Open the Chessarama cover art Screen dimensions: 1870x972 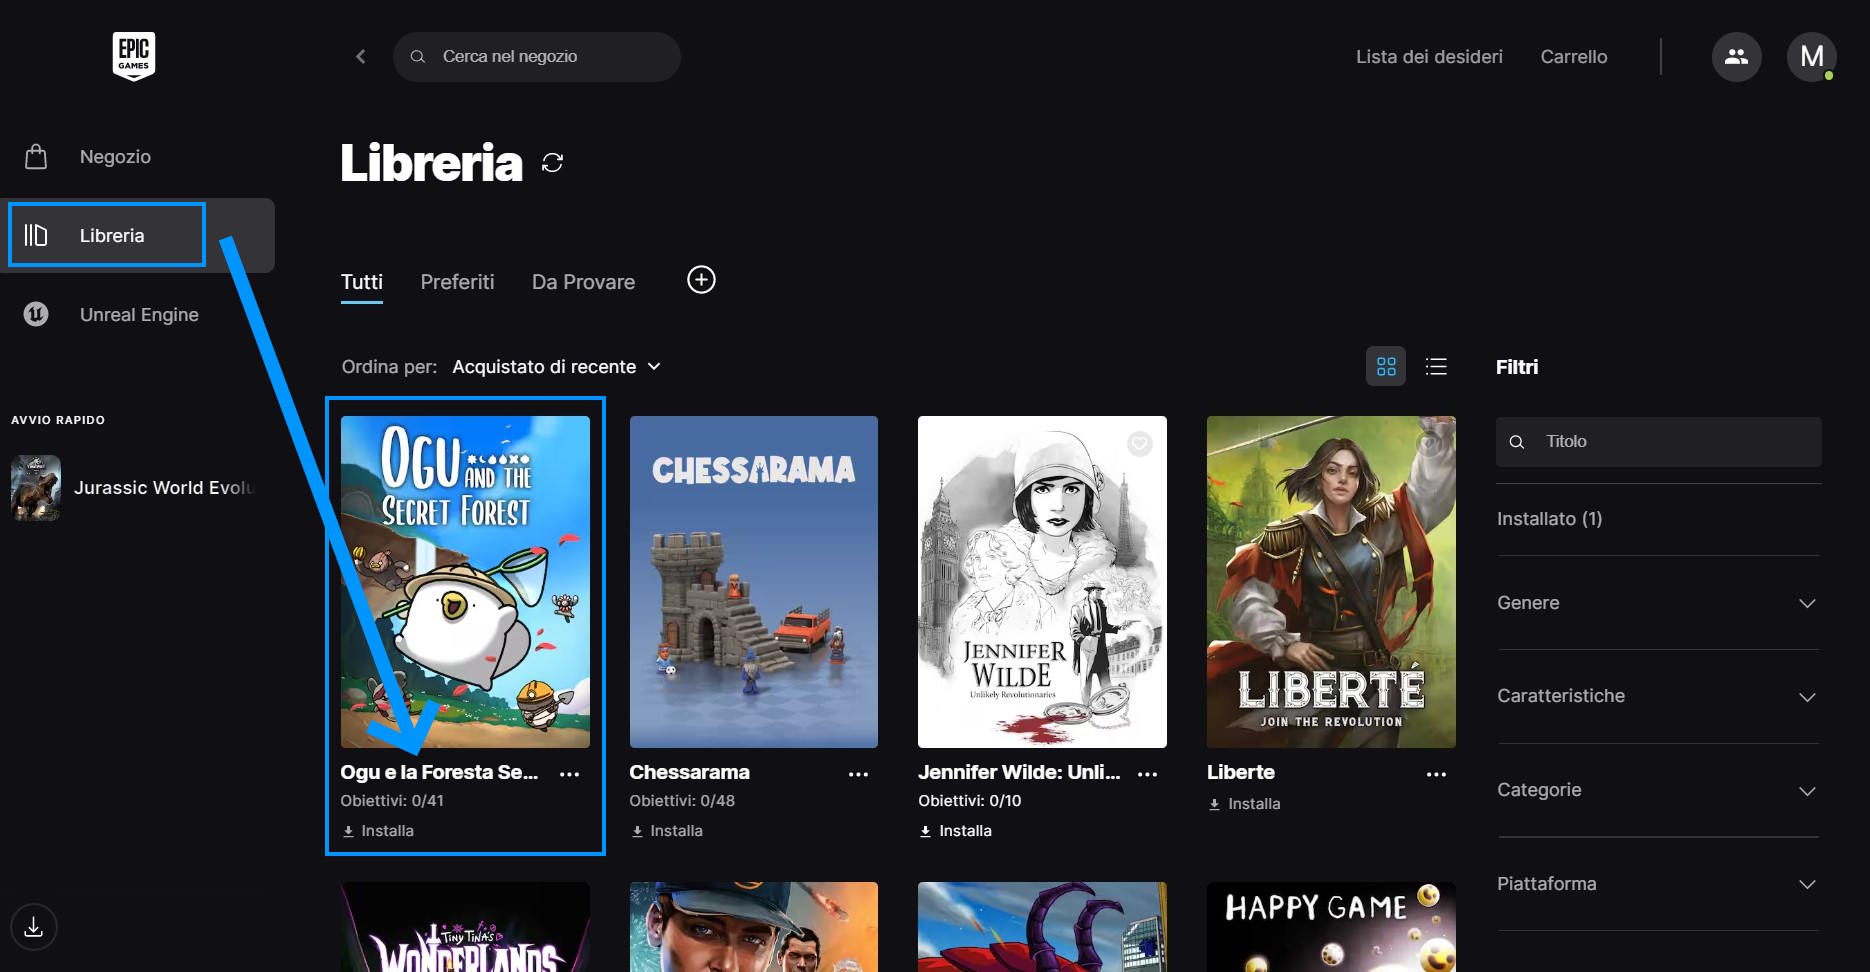(754, 582)
